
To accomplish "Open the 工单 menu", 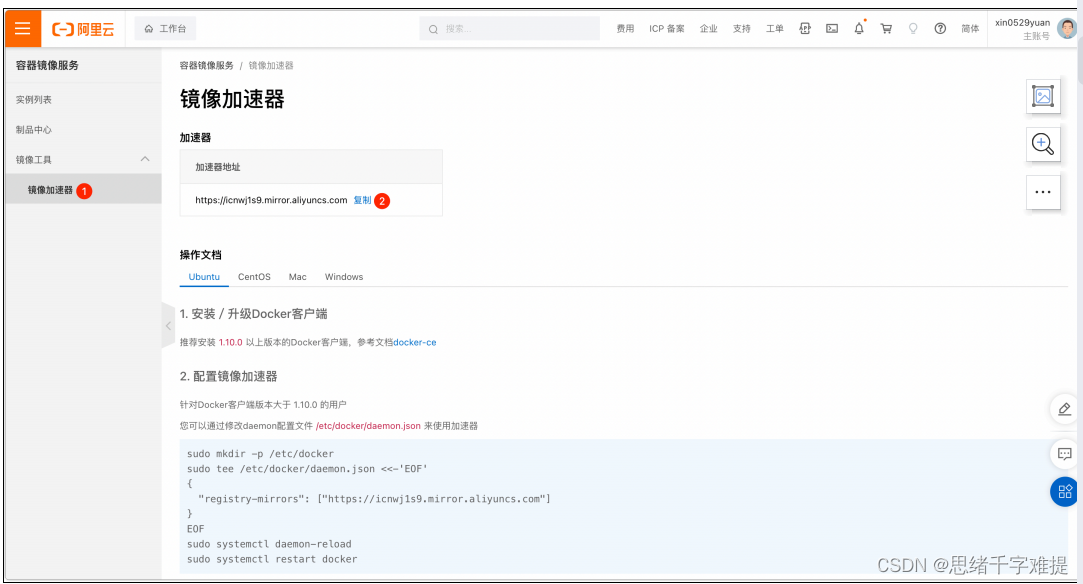I will coord(775,29).
